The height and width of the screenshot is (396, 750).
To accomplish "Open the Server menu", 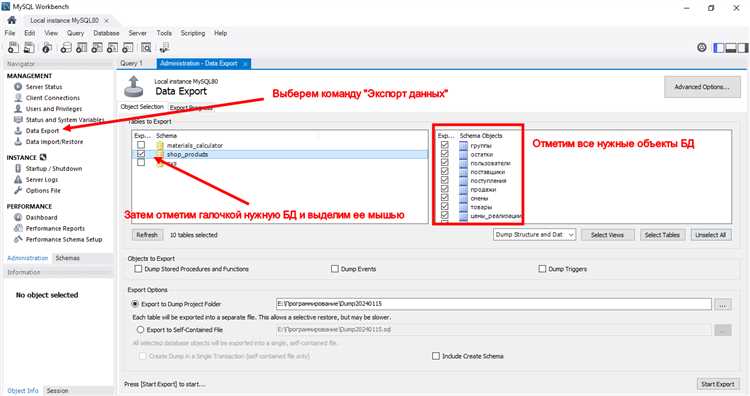I will pyautogui.click(x=137, y=33).
